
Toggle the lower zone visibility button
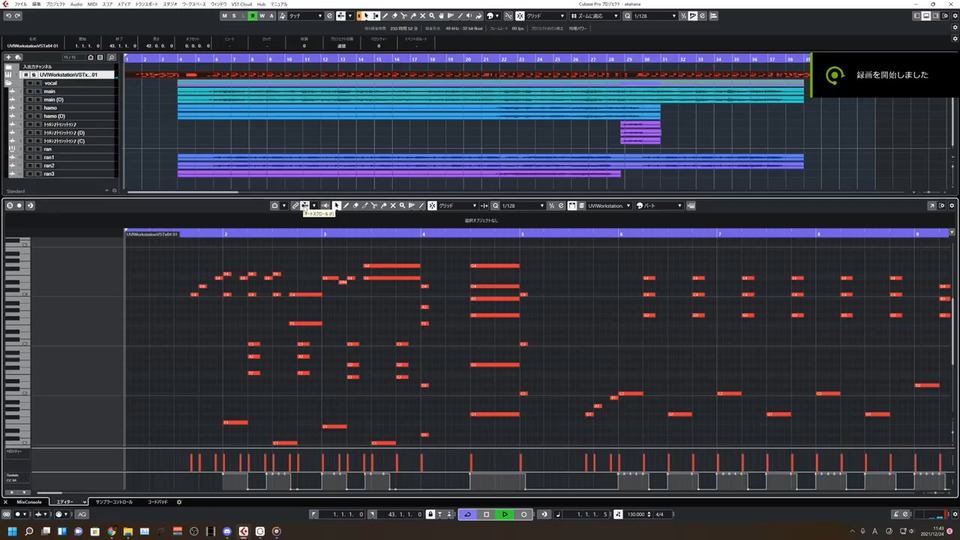(x=926, y=16)
